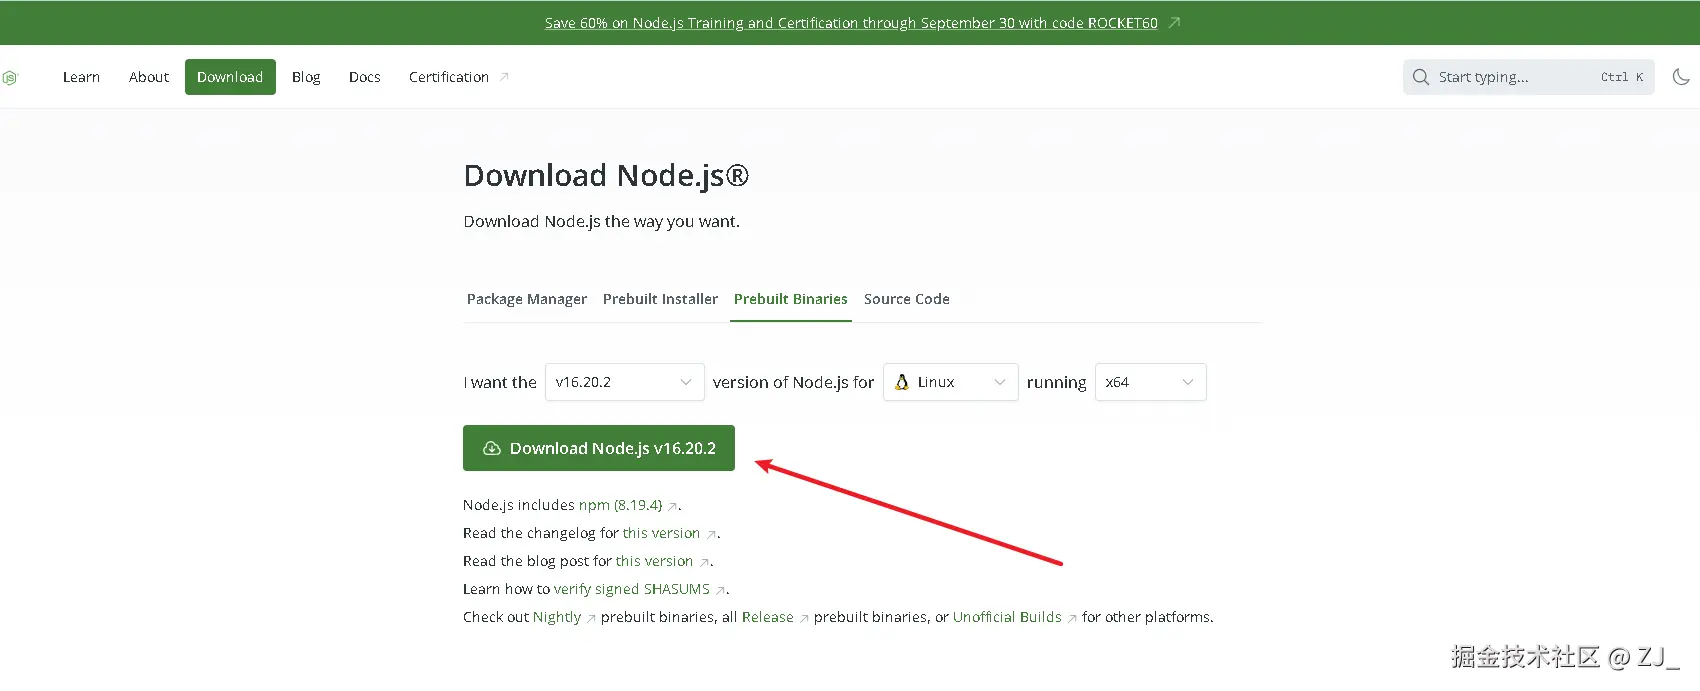
Task: Click external arrow after SHASUMS
Action: (720, 591)
